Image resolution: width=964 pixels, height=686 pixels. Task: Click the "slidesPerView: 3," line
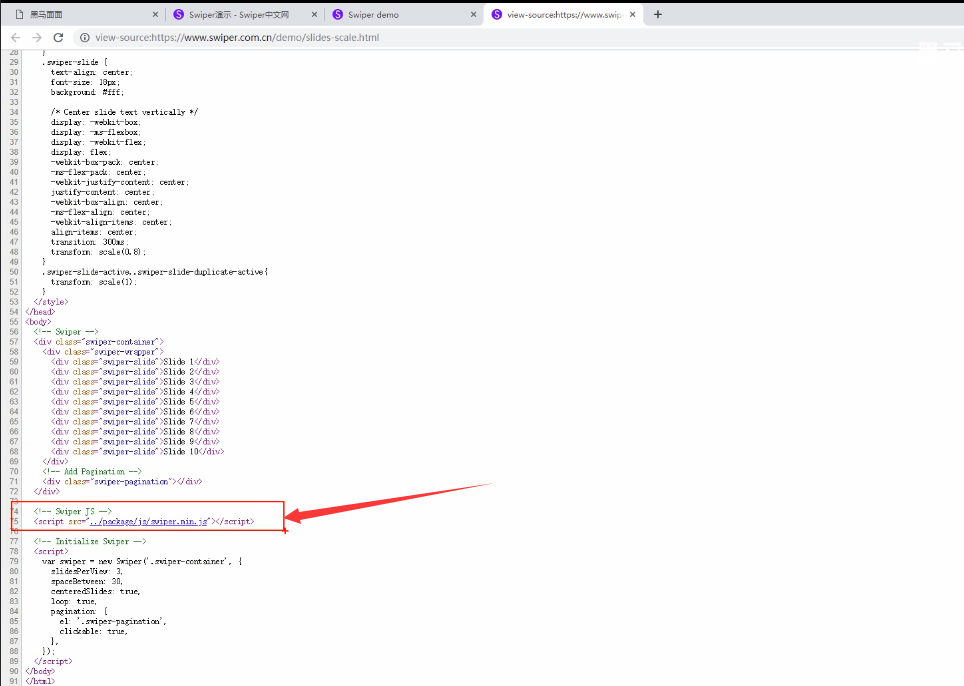coord(87,572)
